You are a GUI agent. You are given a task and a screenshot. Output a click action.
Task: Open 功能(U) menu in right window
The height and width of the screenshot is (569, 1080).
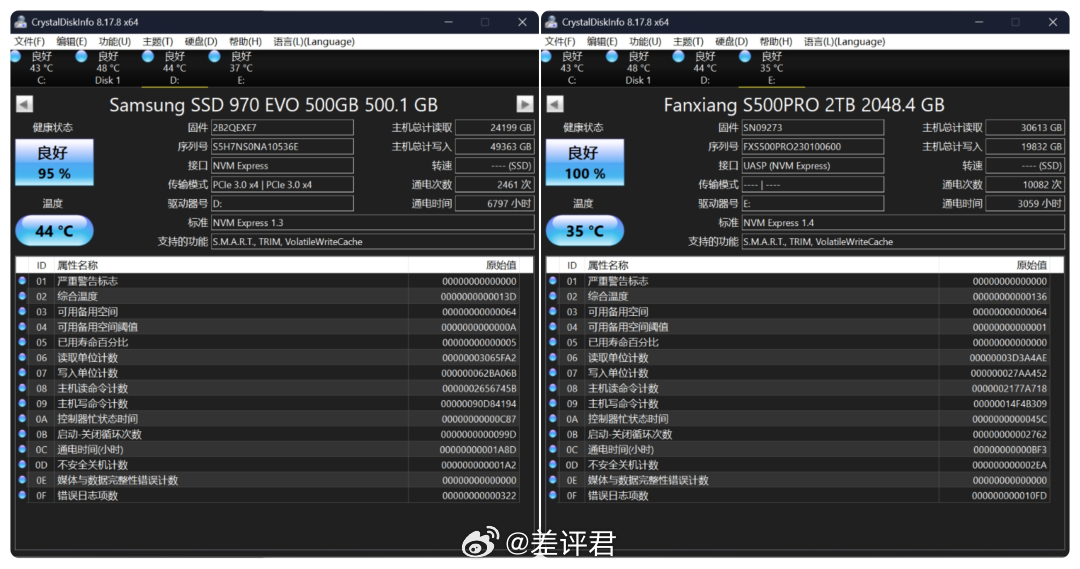(x=645, y=41)
